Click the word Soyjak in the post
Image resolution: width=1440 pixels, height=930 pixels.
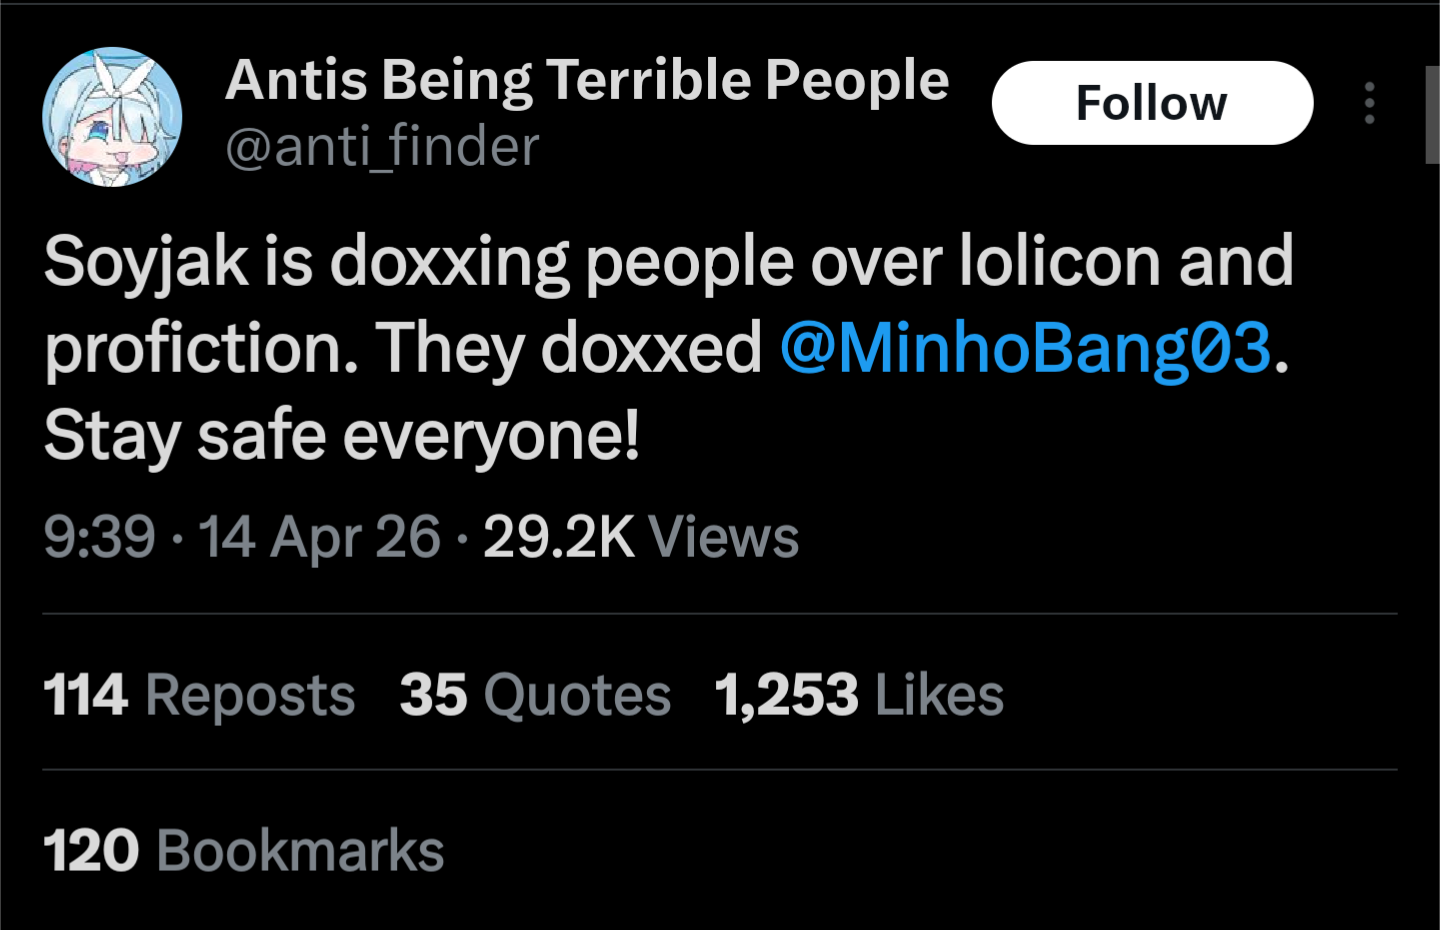[146, 262]
